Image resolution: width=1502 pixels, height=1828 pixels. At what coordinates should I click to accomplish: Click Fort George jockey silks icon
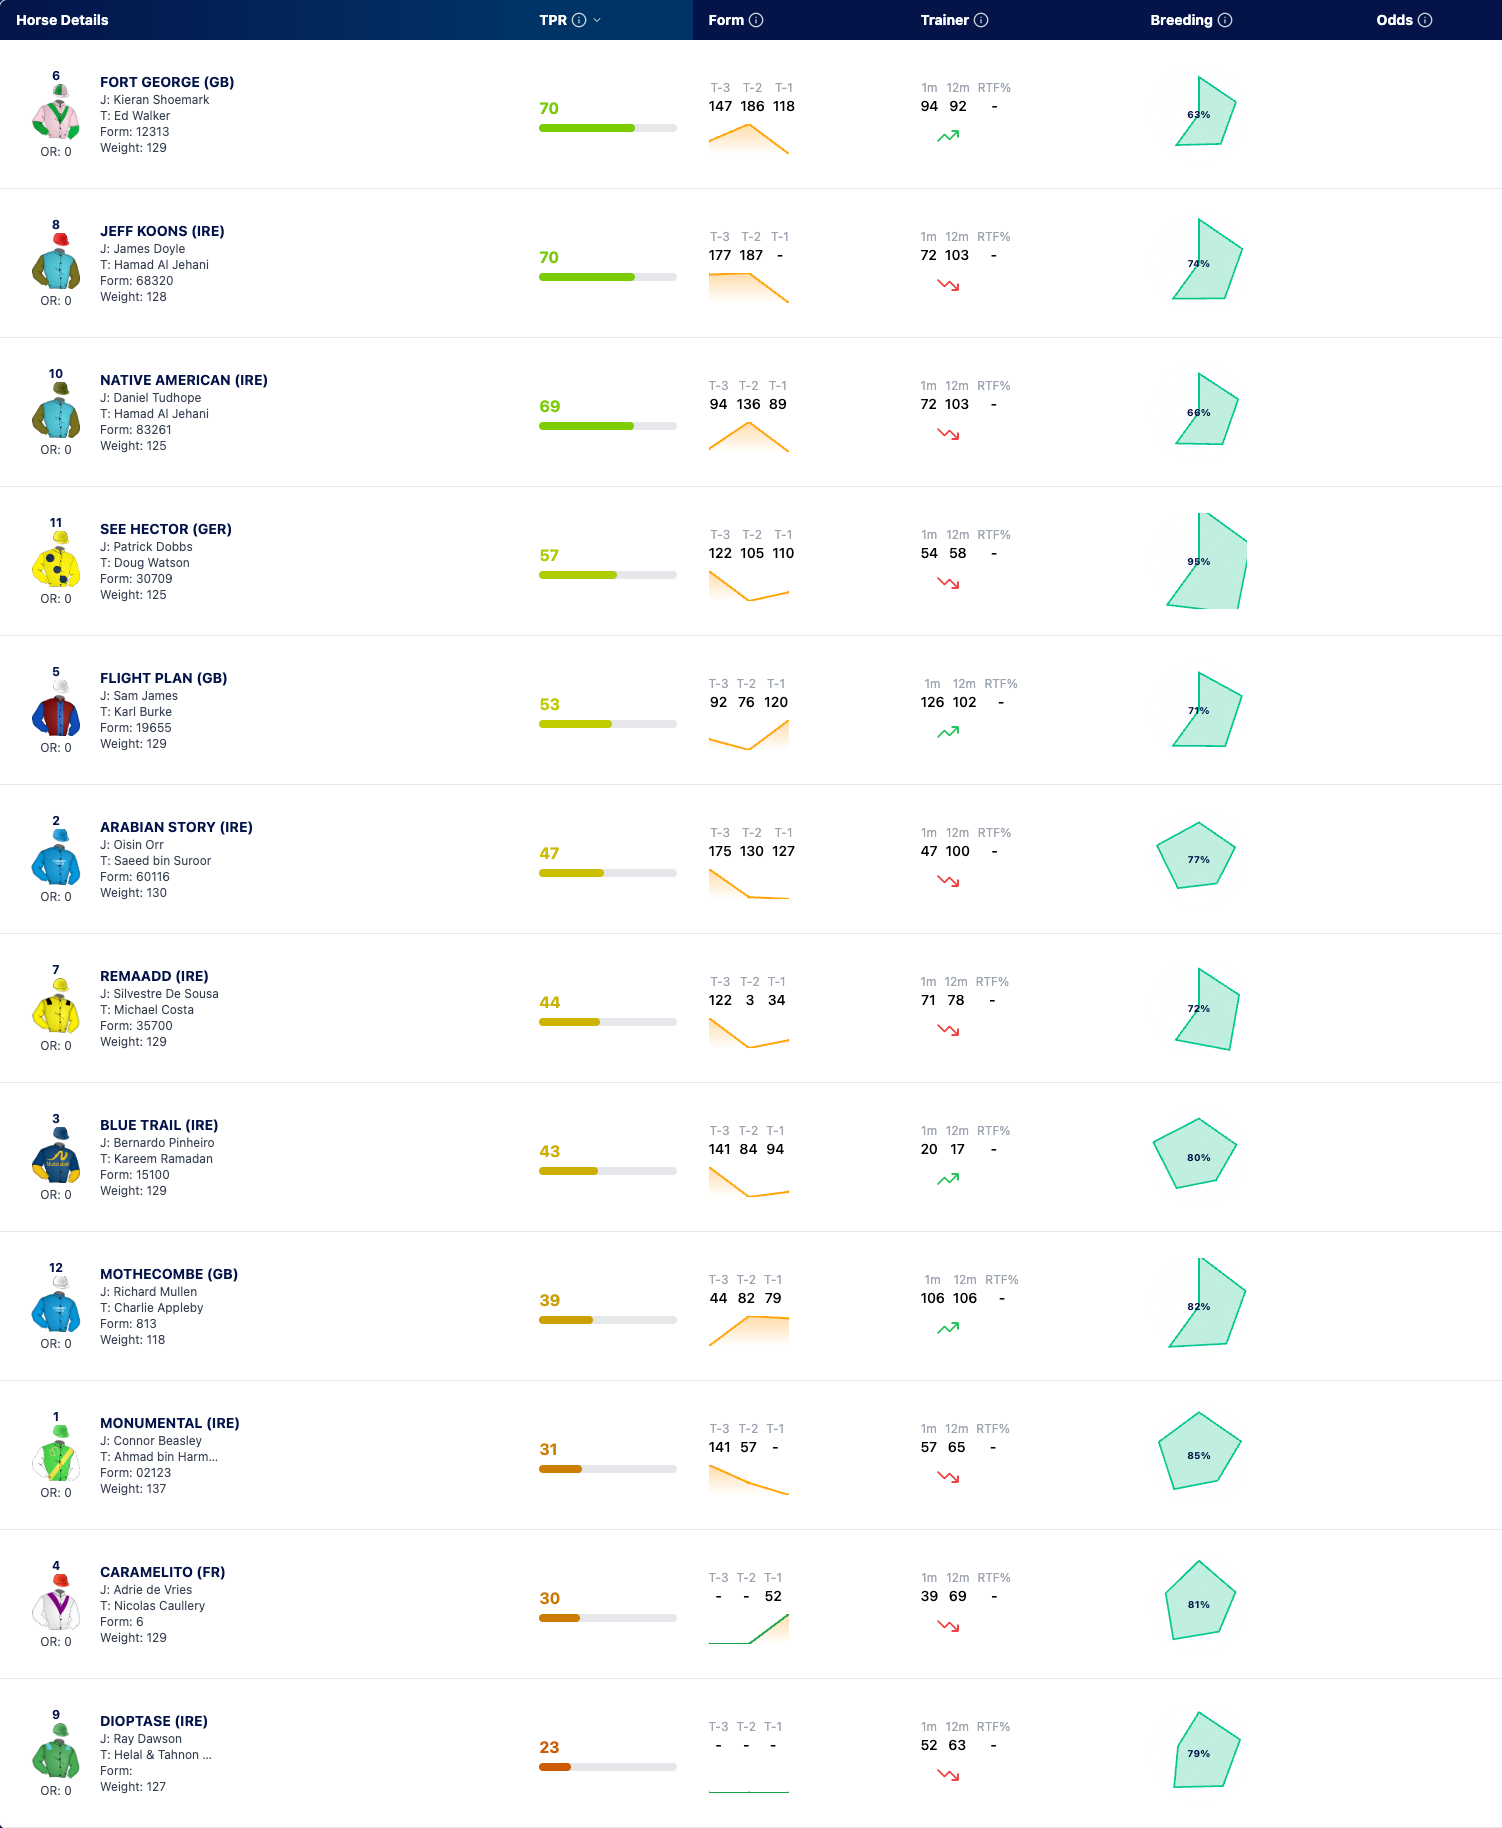click(56, 113)
